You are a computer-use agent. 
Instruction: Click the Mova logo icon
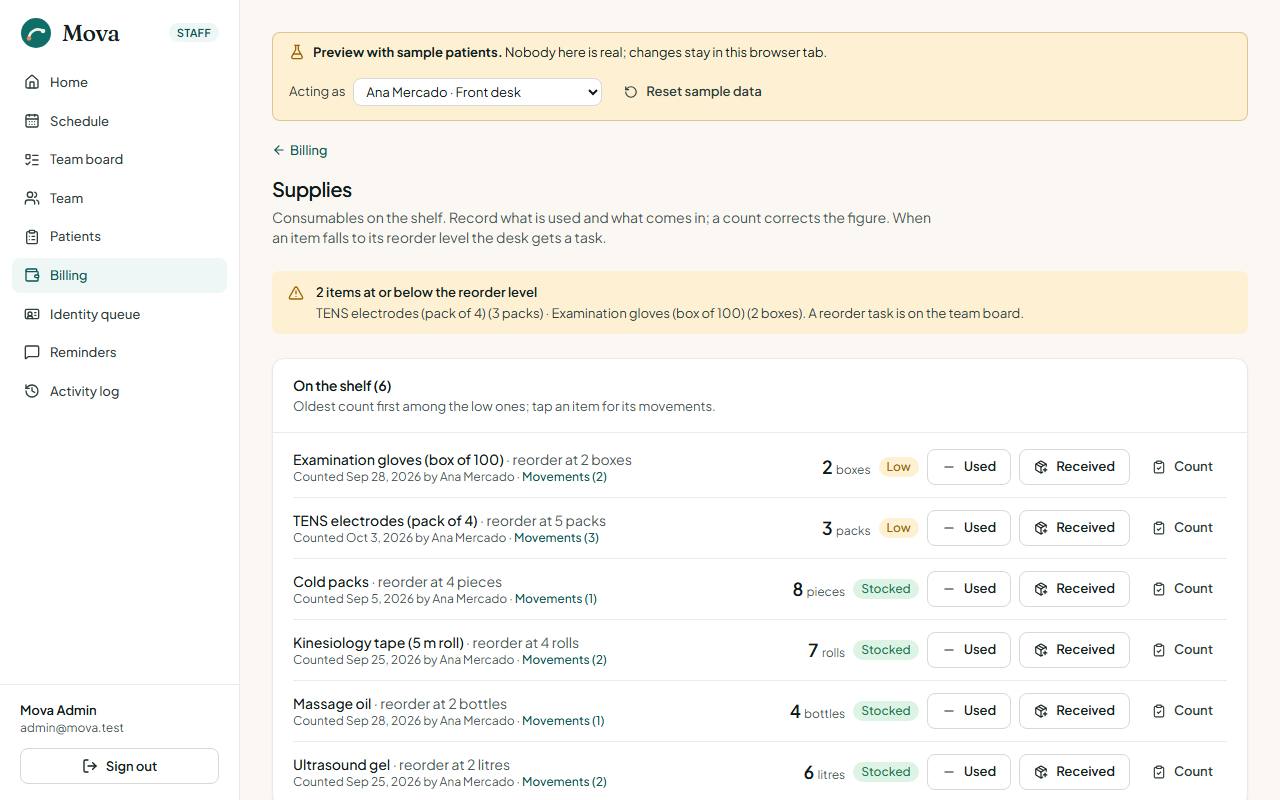(x=36, y=33)
